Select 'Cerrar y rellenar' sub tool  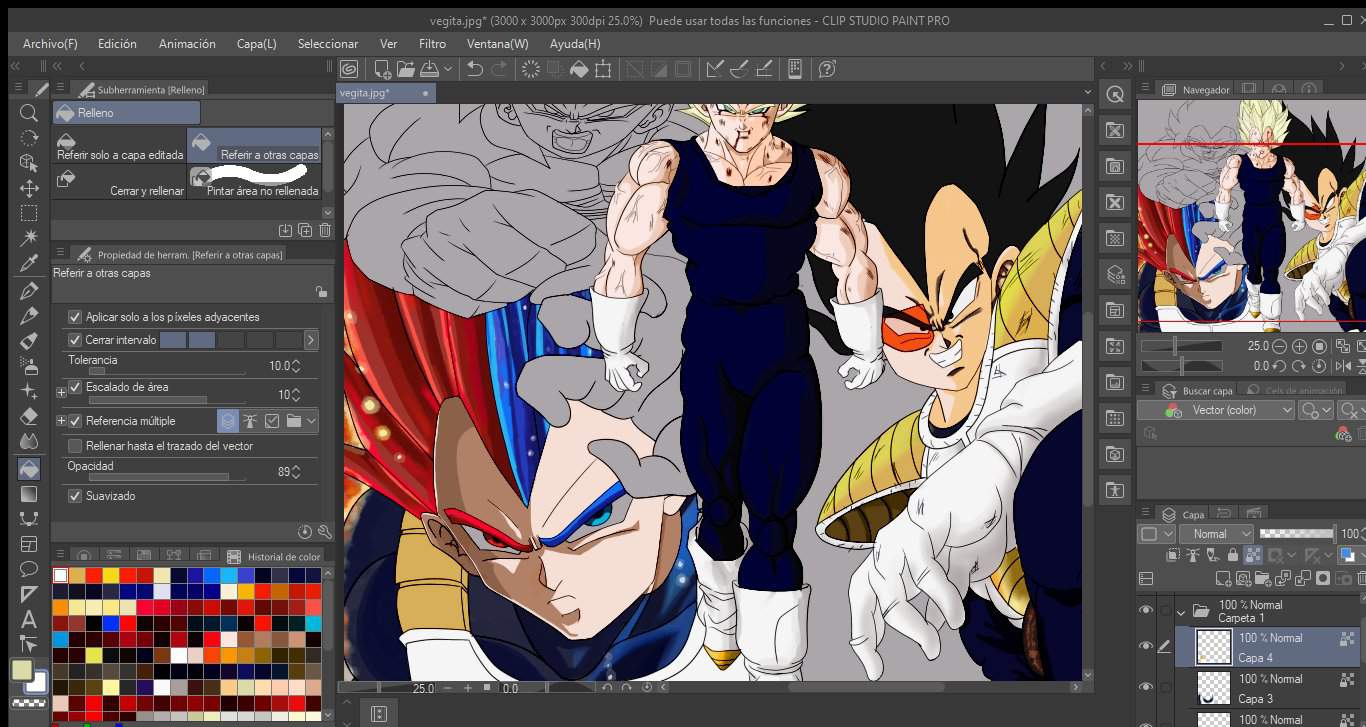[120, 181]
